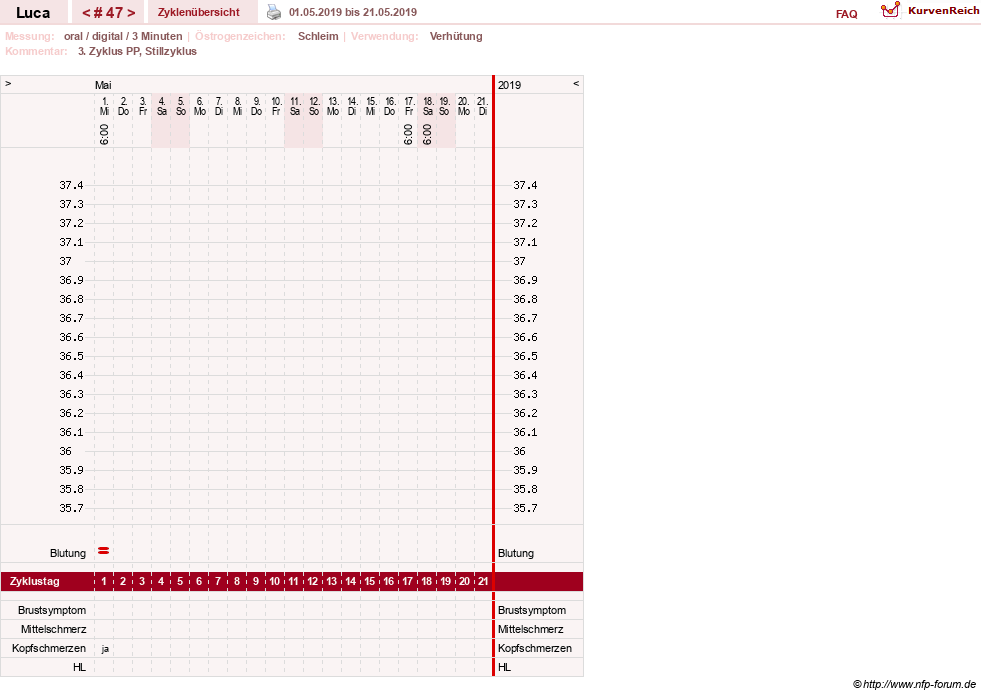Click the Luca name tab

[33, 13]
